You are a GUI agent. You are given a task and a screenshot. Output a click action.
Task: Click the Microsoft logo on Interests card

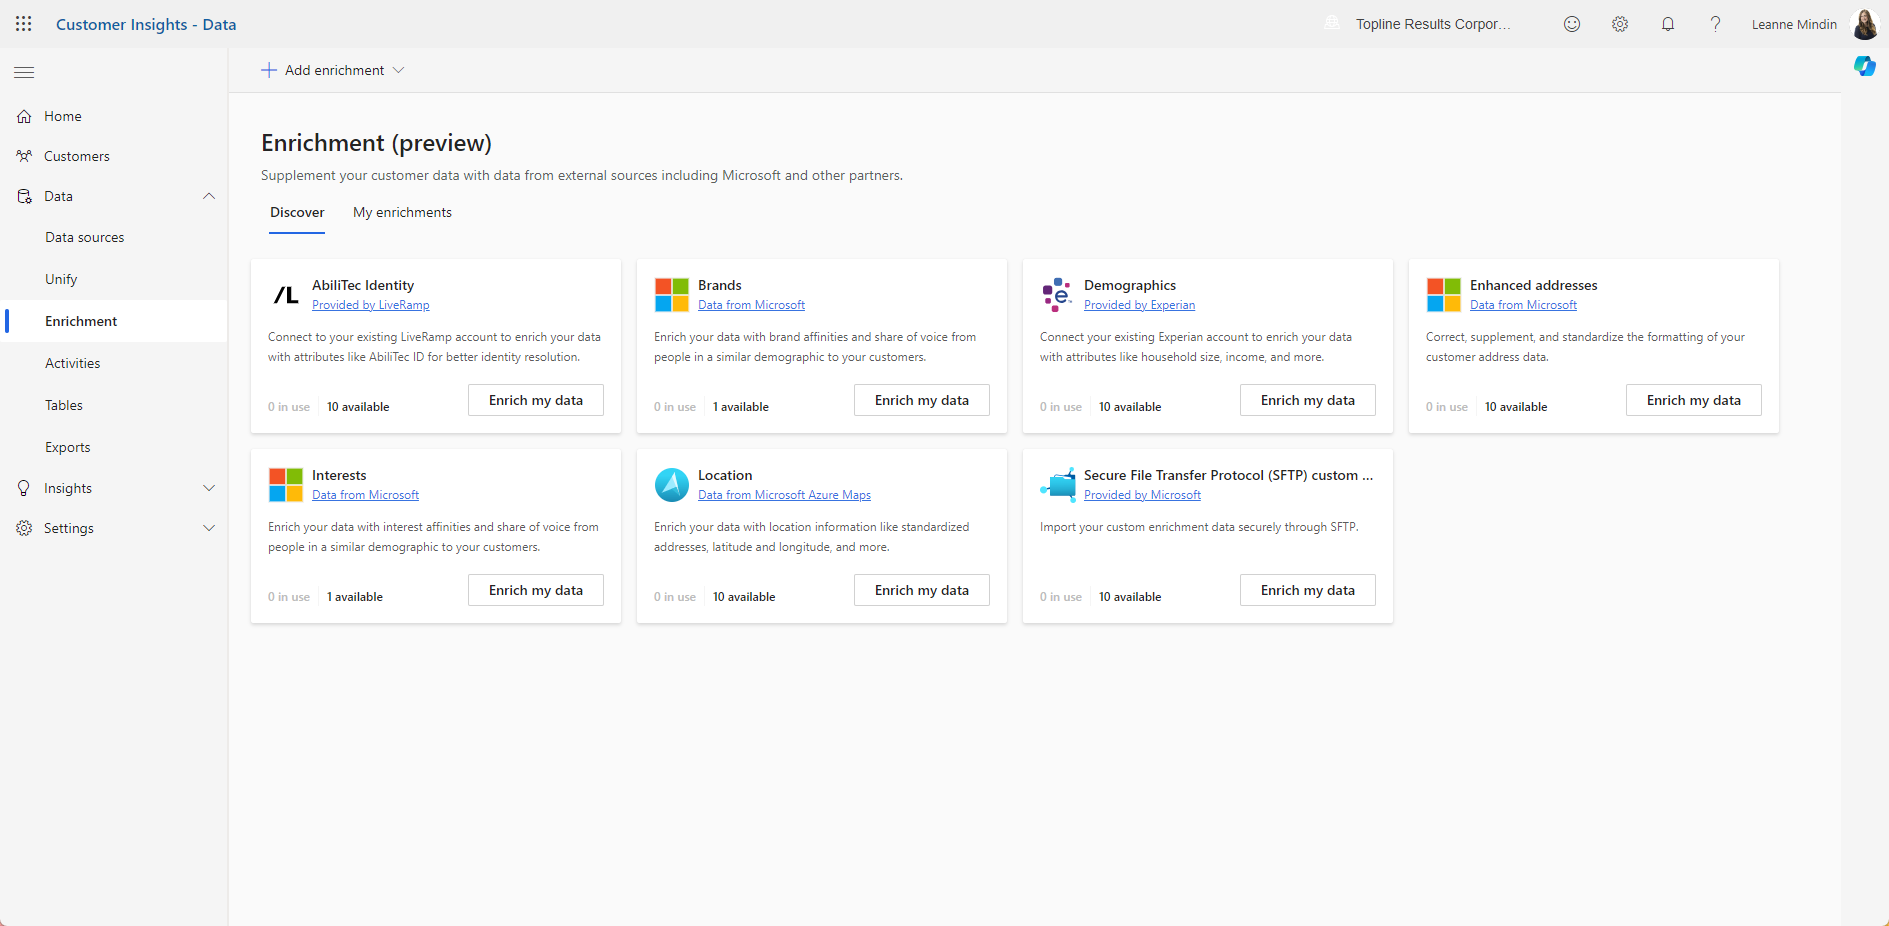286,485
